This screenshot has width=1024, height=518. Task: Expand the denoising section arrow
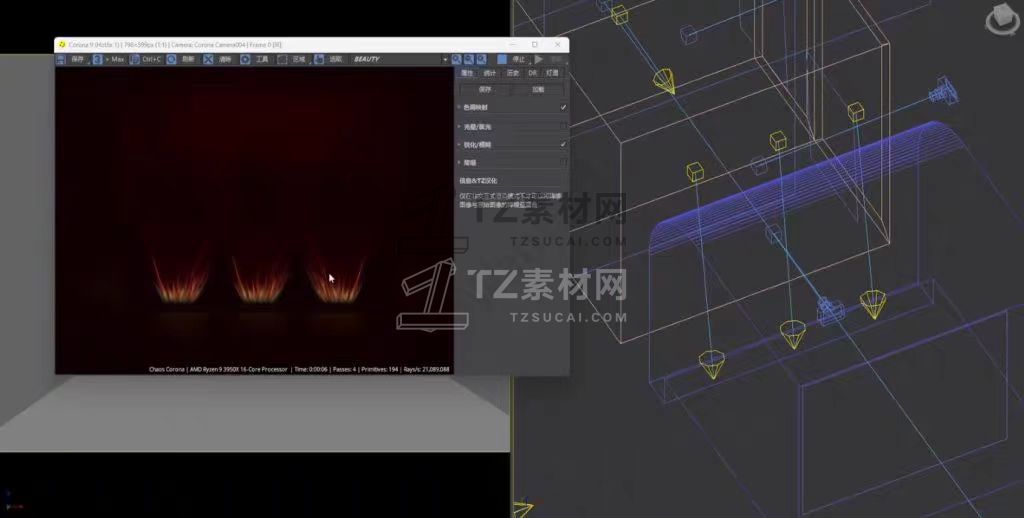(459, 163)
